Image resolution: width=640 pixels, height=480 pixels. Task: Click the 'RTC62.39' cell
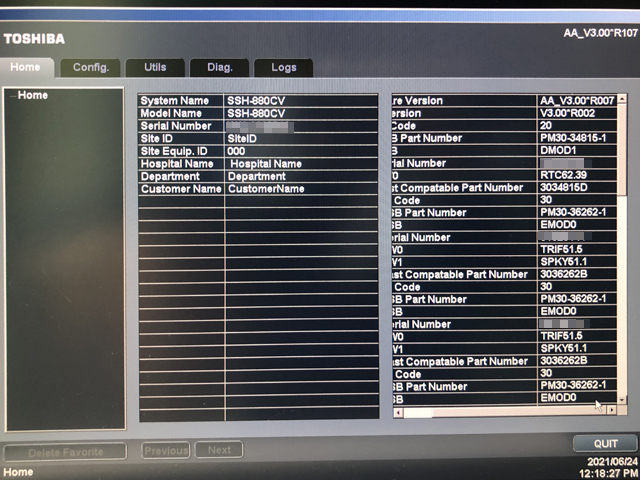577,175
